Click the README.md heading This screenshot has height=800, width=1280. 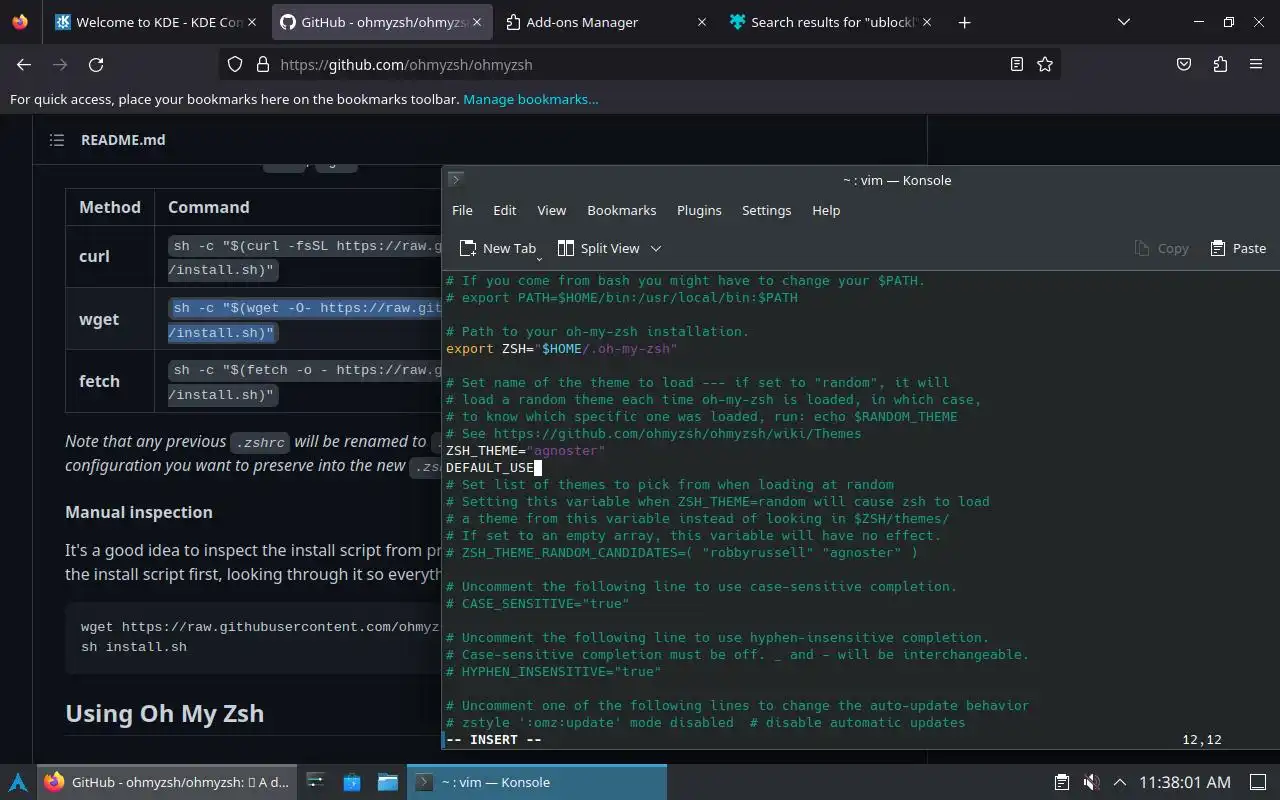tap(123, 140)
